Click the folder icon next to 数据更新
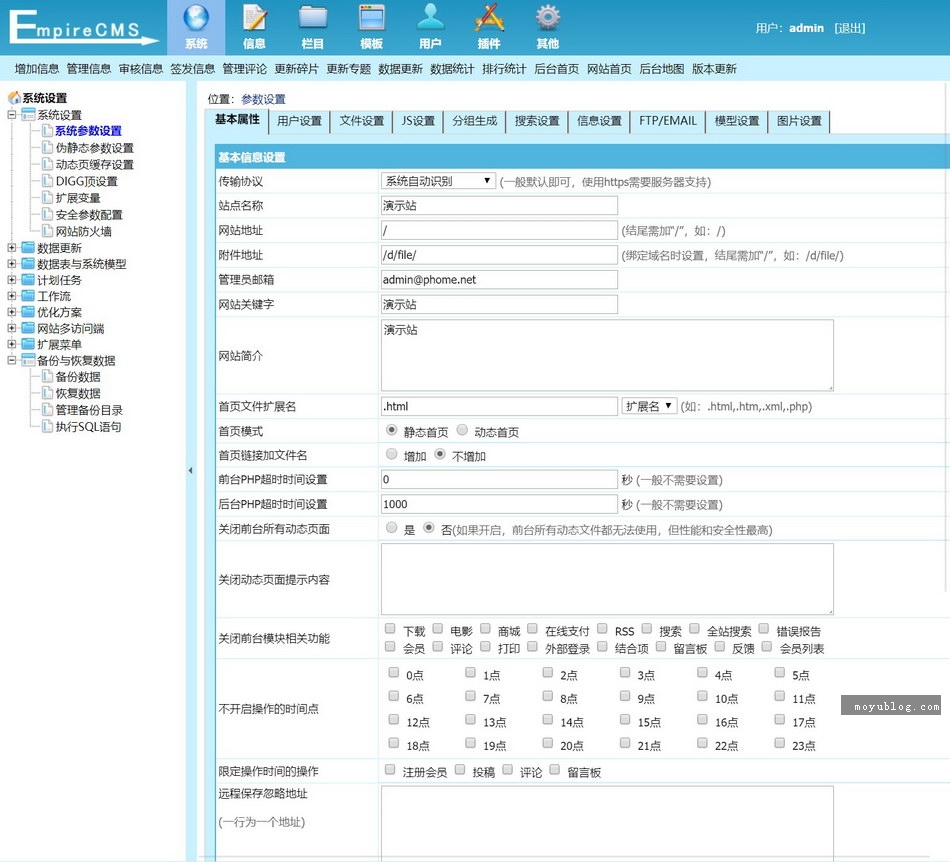 pyautogui.click(x=28, y=247)
